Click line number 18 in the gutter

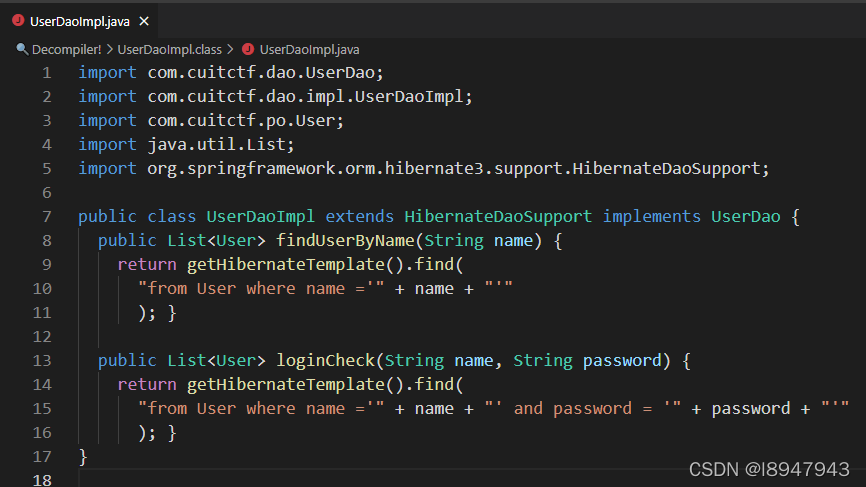[x=42, y=480]
